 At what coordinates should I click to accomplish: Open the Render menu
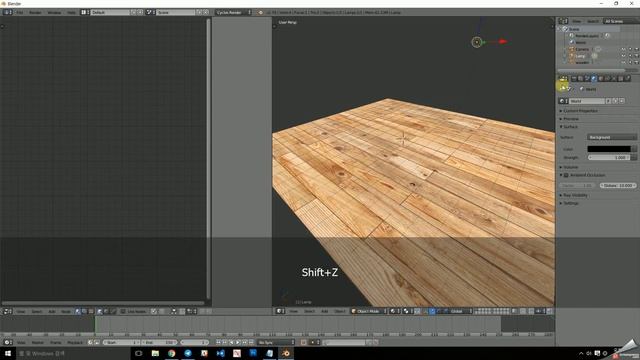[35, 13]
